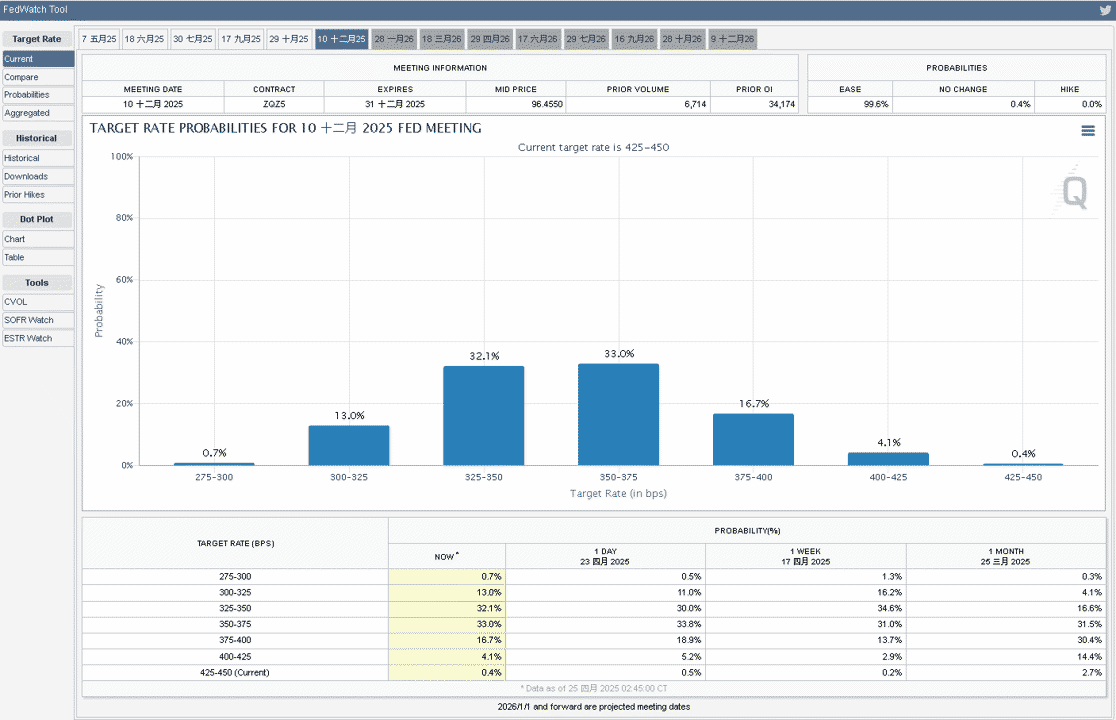Click the Twitter bird icon
The width and height of the screenshot is (1116, 720).
[1104, 11]
